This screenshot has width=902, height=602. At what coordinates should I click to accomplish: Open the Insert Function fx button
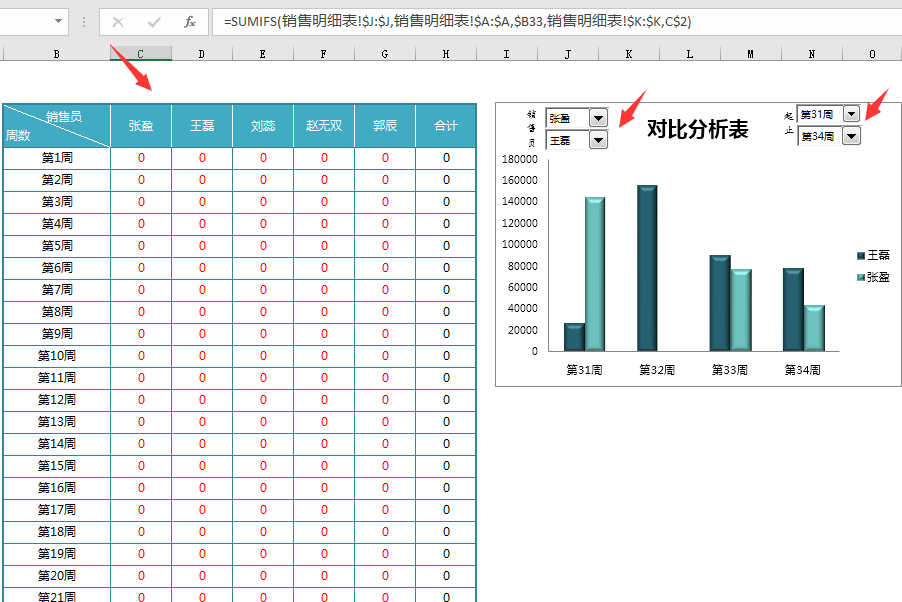[190, 22]
